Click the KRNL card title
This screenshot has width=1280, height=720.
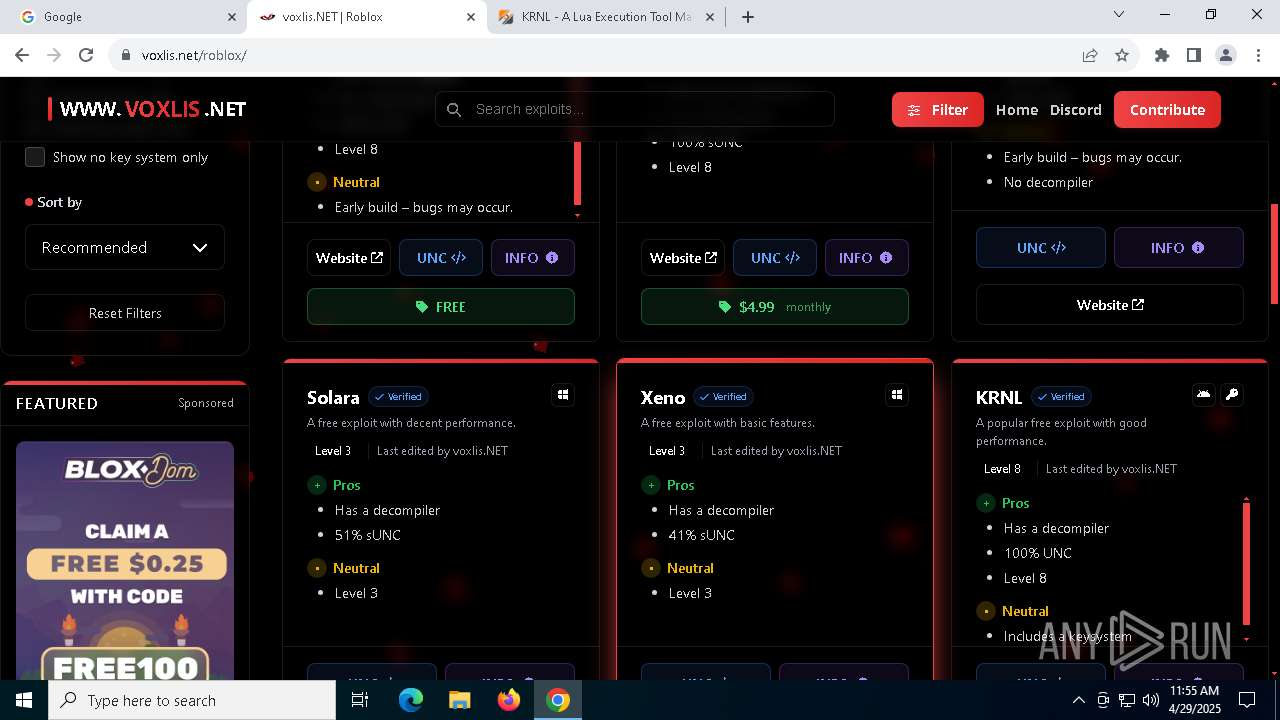(999, 398)
